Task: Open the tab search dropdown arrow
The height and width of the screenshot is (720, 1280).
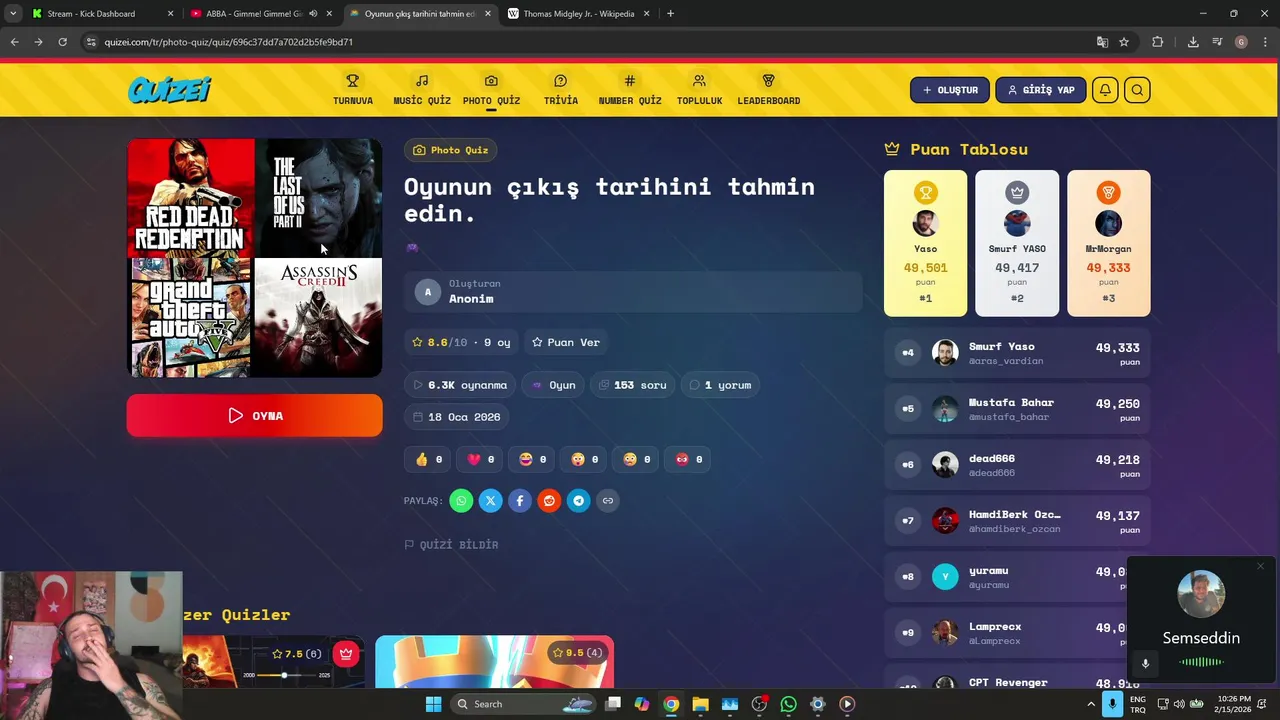Action: coord(13,14)
